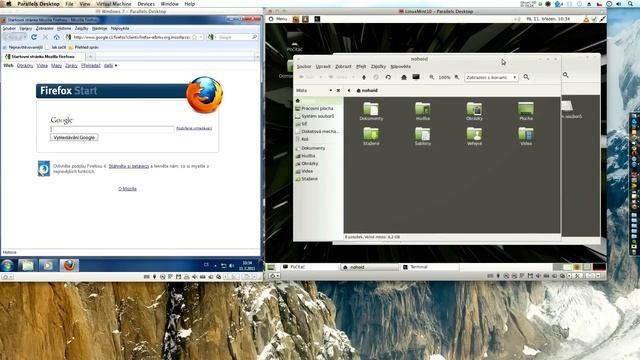Click the search magnifier in Firefox search box
The image size is (640, 360).
click(254, 37)
